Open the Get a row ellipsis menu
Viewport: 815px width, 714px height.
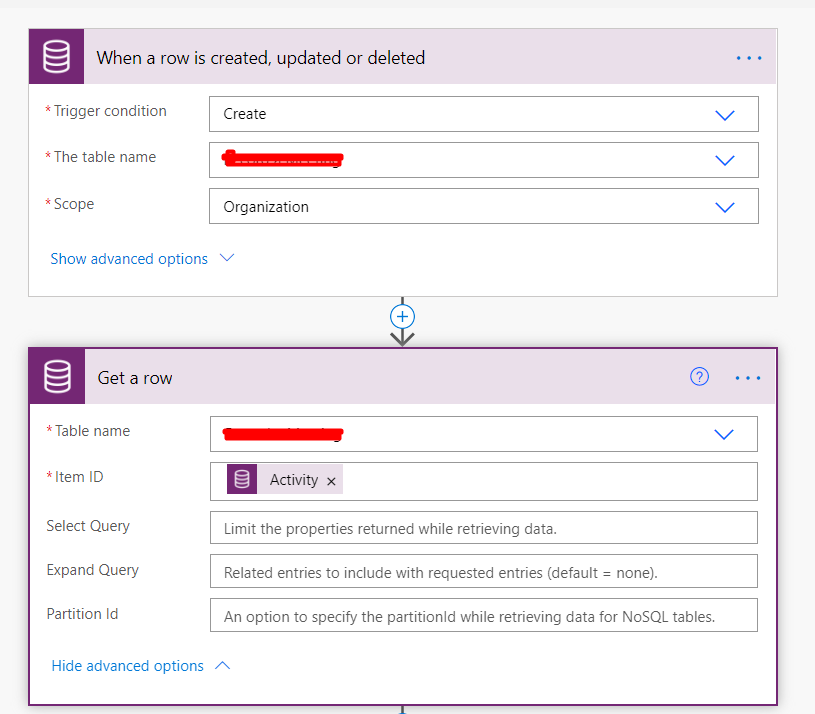(x=748, y=378)
